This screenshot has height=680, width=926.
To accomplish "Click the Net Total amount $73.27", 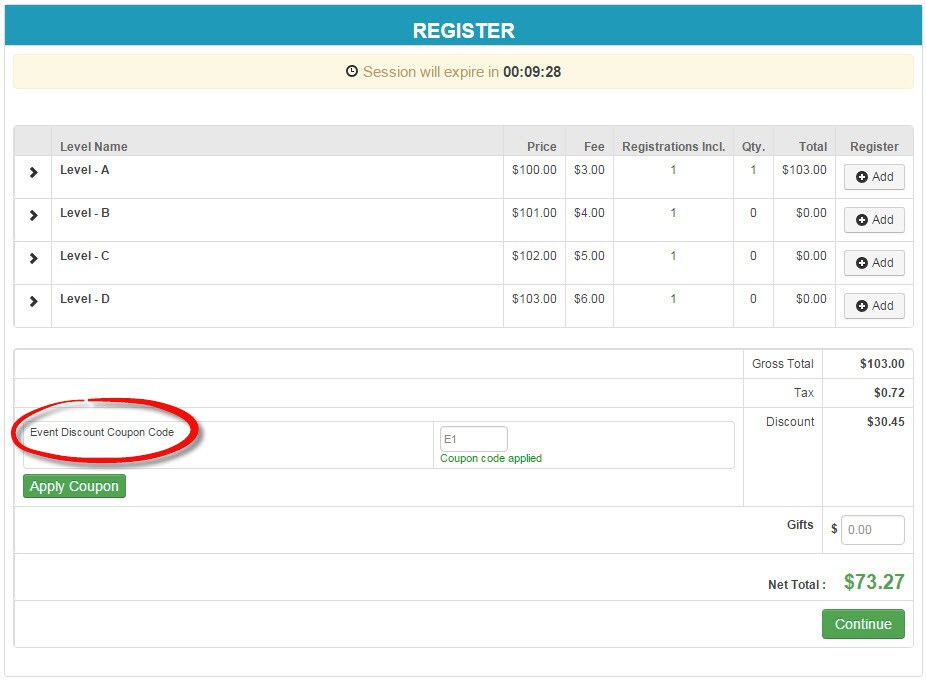I will (x=874, y=582).
